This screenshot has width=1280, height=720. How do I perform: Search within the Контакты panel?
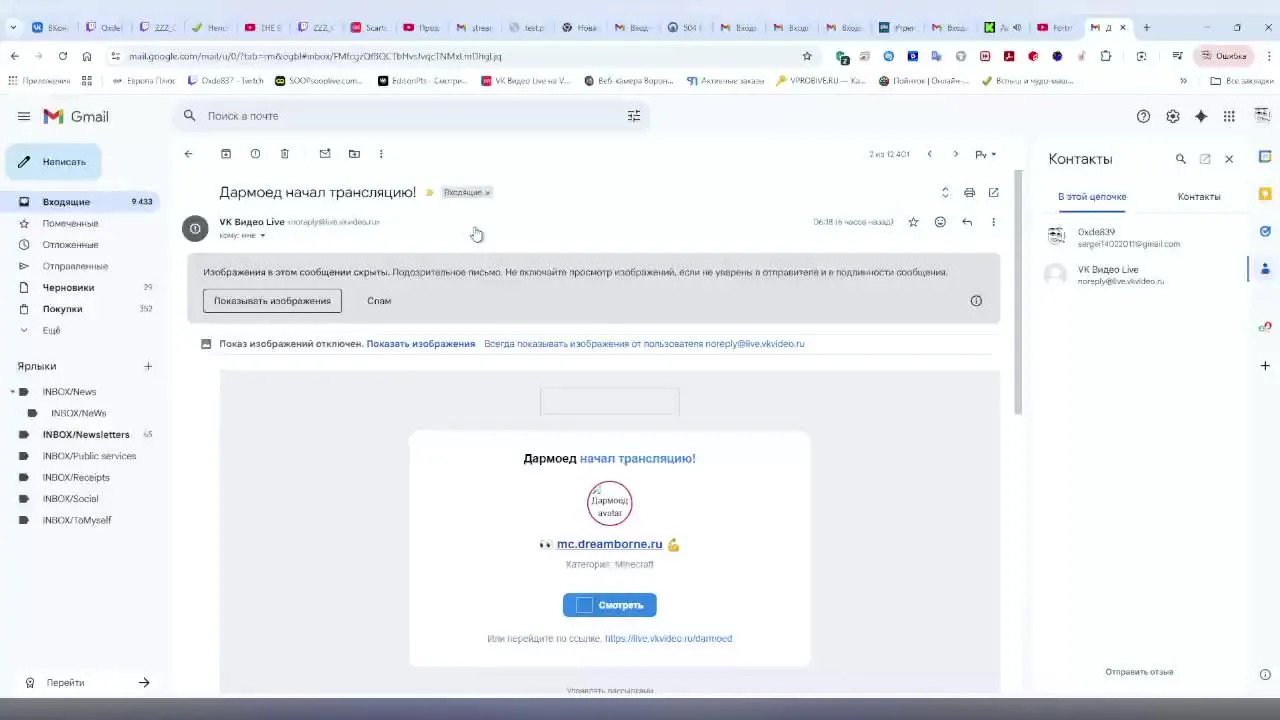(x=1181, y=159)
